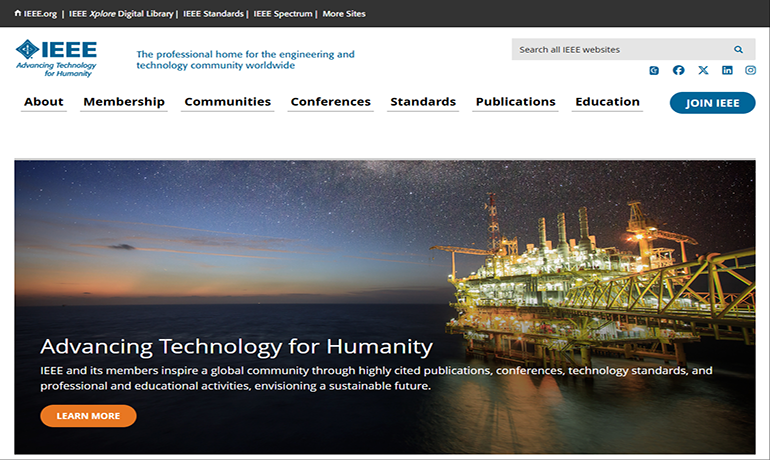Open IEEE's LinkedIn icon
The image size is (770, 460).
[727, 70]
